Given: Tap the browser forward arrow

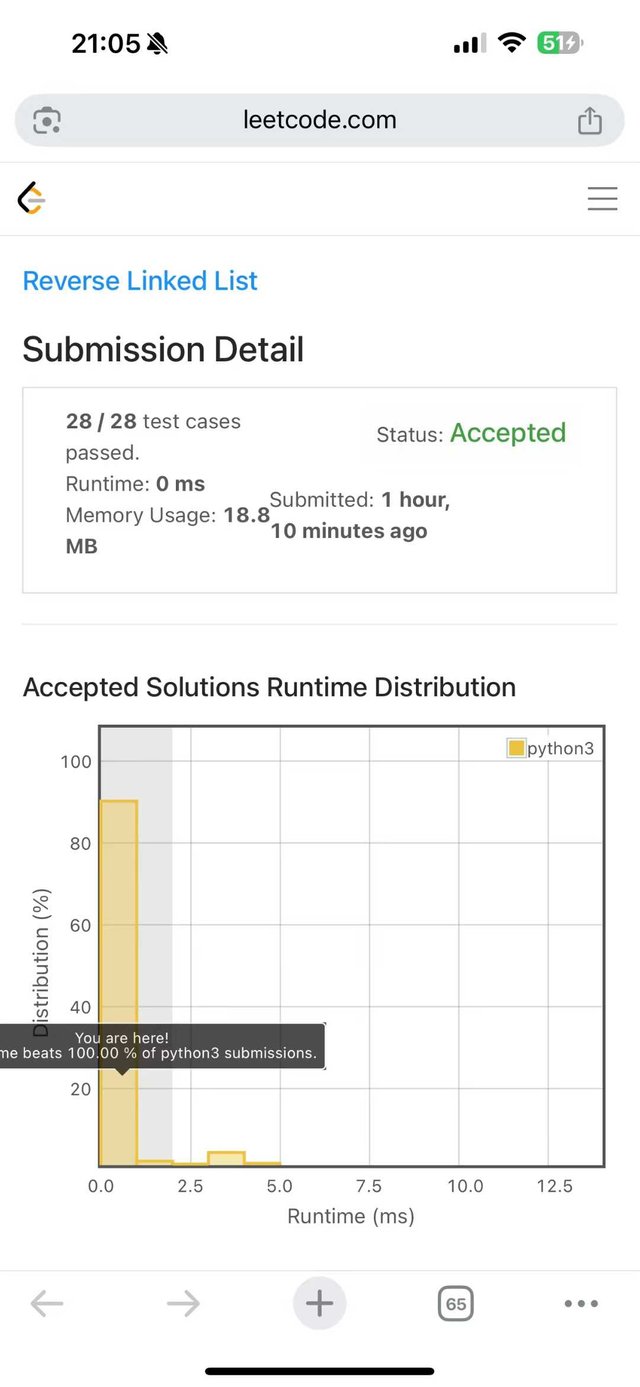Looking at the screenshot, I should (183, 1303).
